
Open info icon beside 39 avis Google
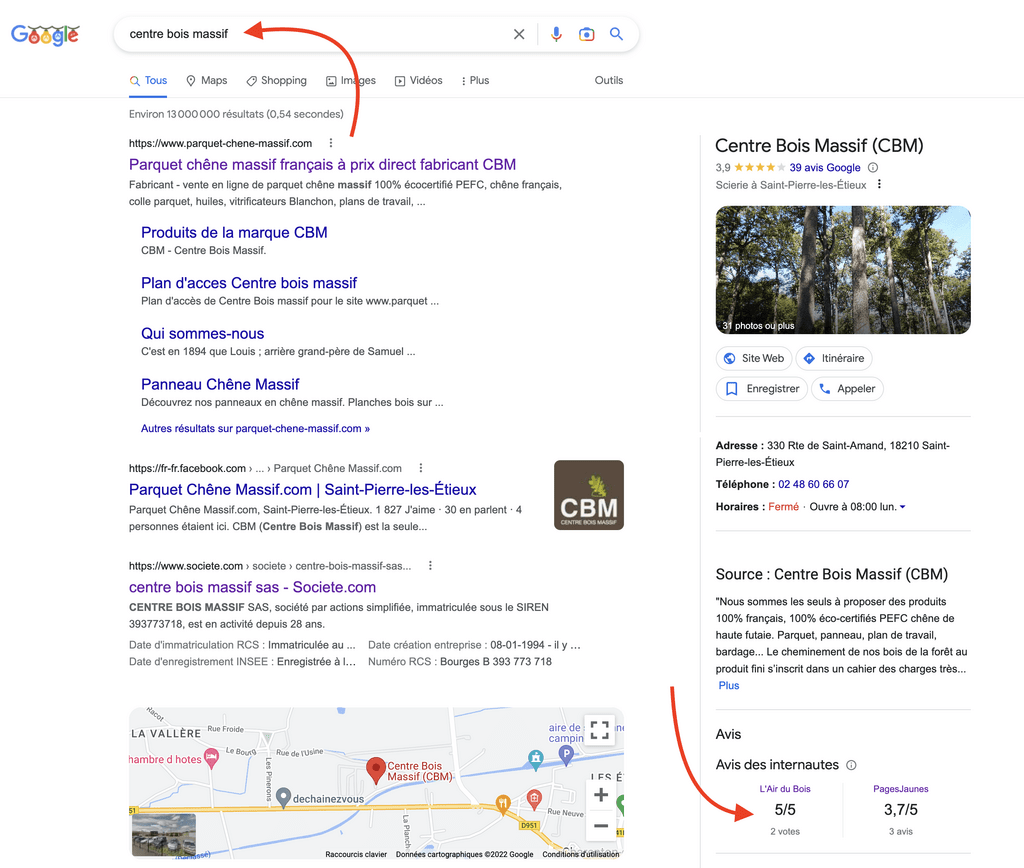[x=873, y=168]
